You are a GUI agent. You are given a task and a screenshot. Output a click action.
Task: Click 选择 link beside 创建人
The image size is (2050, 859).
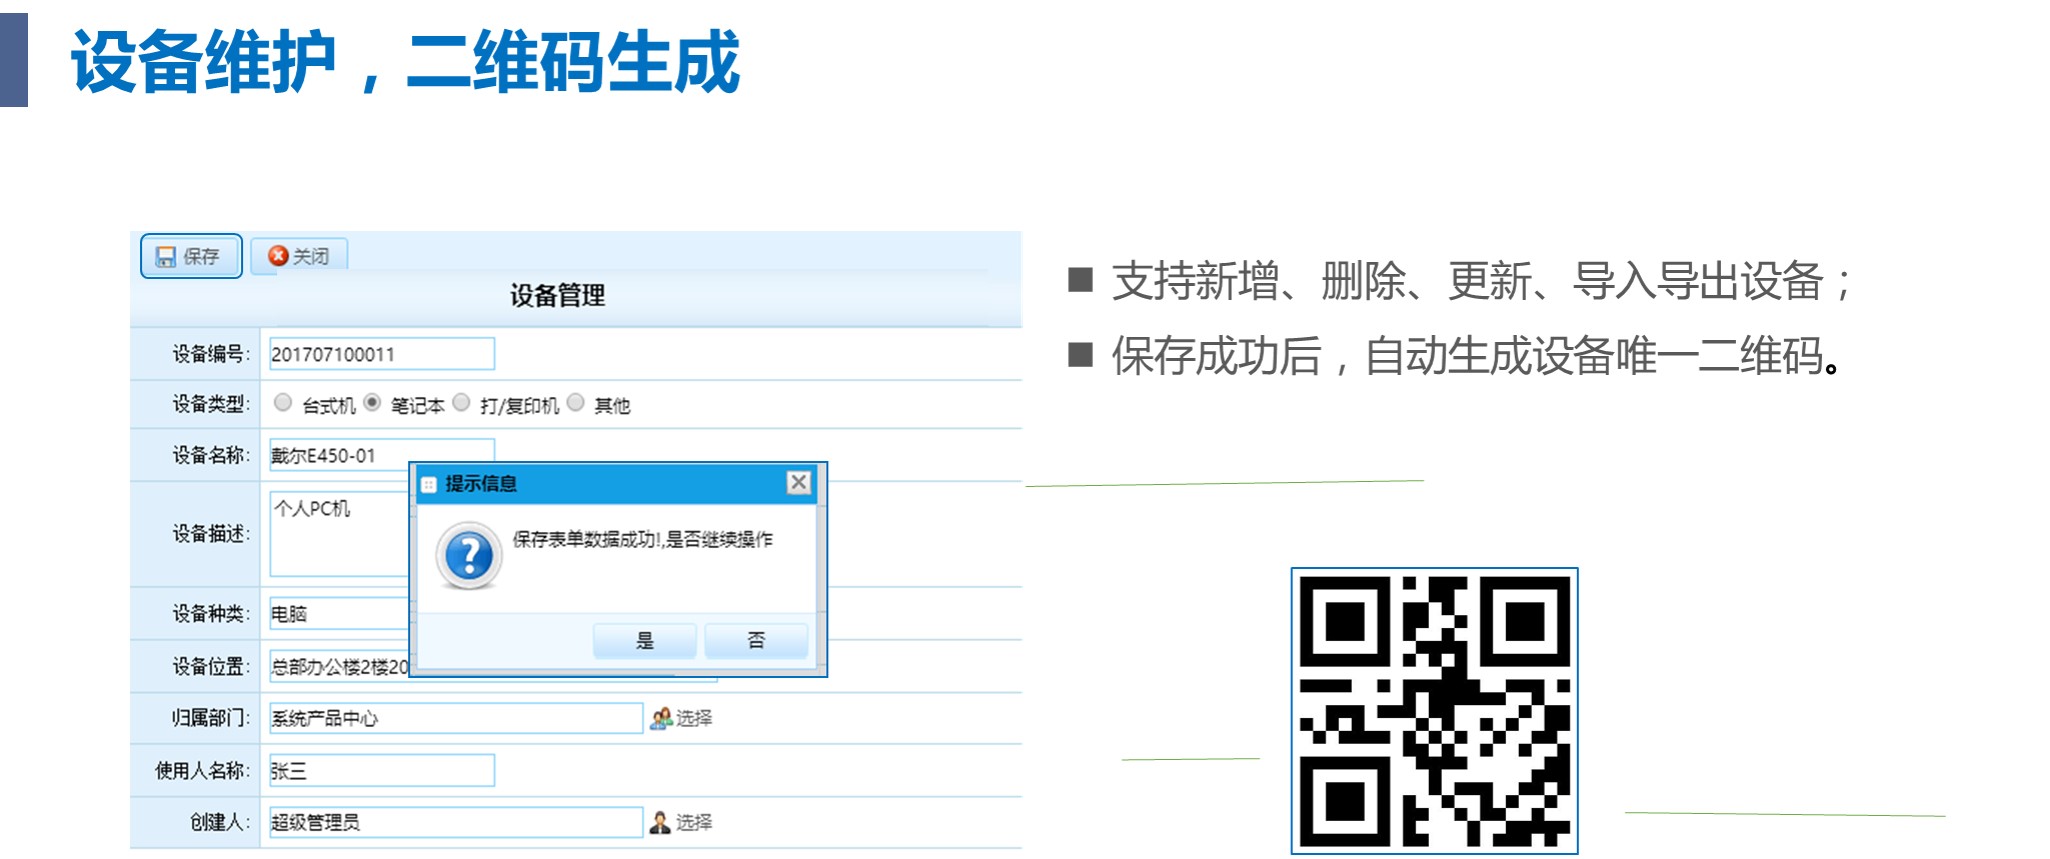click(x=694, y=822)
